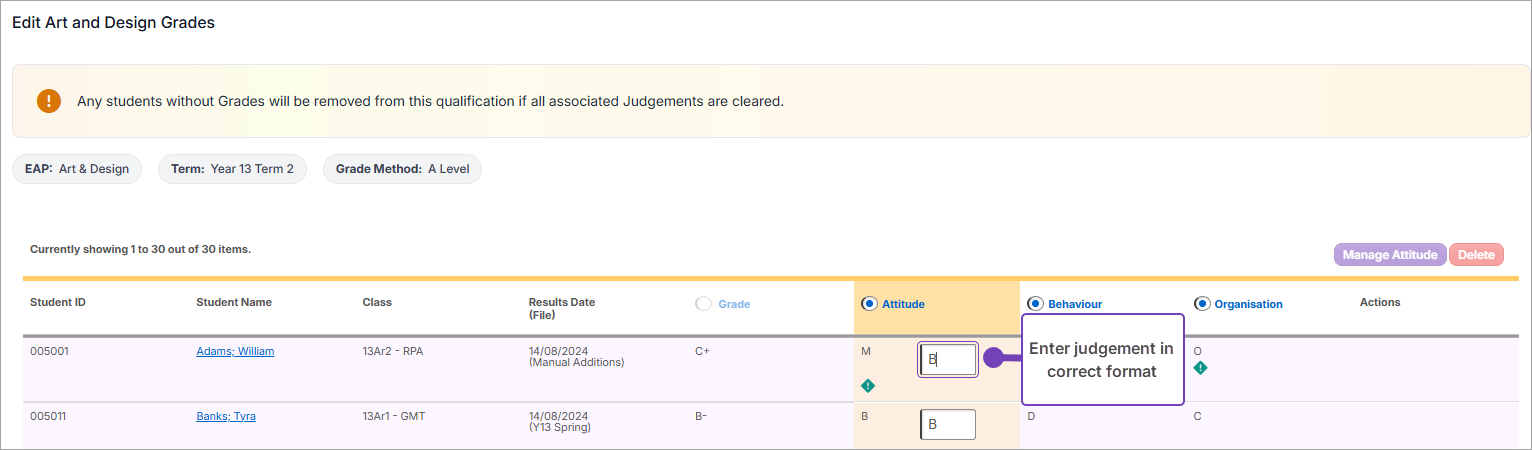Click Attitude input field for William Adams
The width and height of the screenshot is (1532, 450).
(x=948, y=360)
